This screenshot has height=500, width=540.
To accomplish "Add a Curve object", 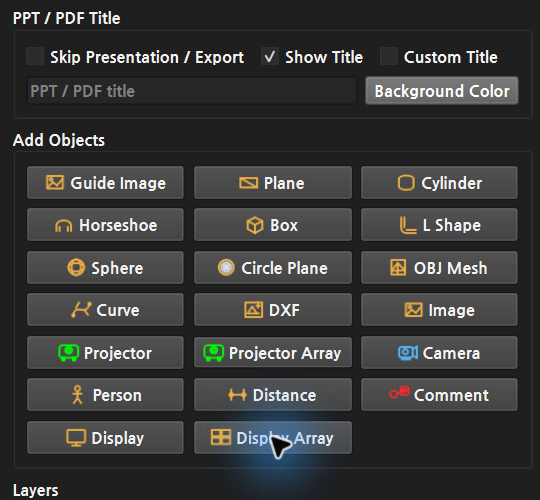I will click(105, 310).
